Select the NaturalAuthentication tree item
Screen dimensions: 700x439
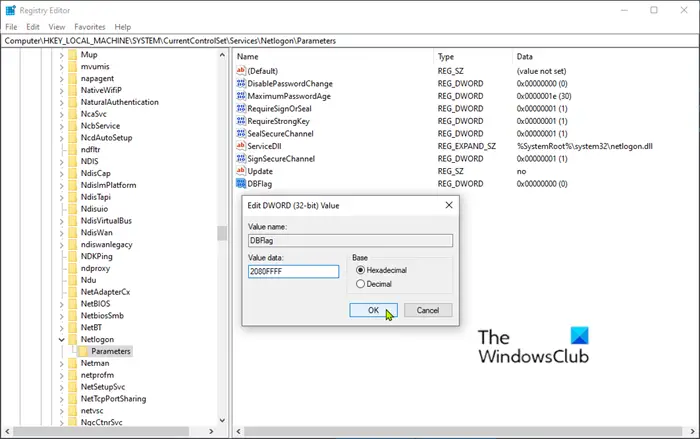click(x=119, y=102)
